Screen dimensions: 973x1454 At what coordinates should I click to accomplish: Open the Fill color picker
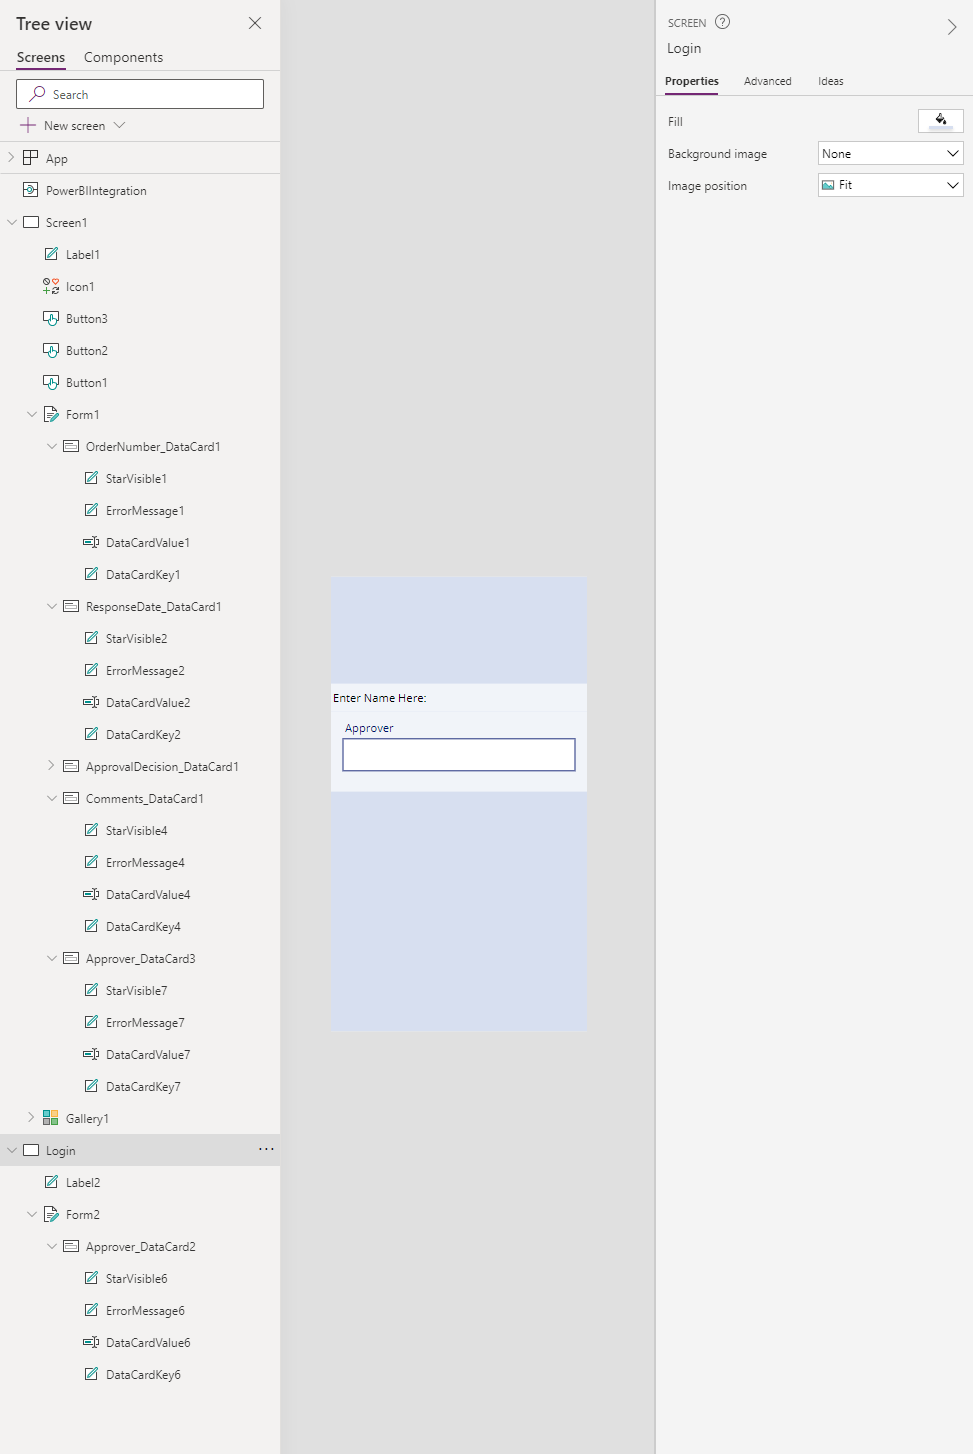pyautogui.click(x=939, y=120)
